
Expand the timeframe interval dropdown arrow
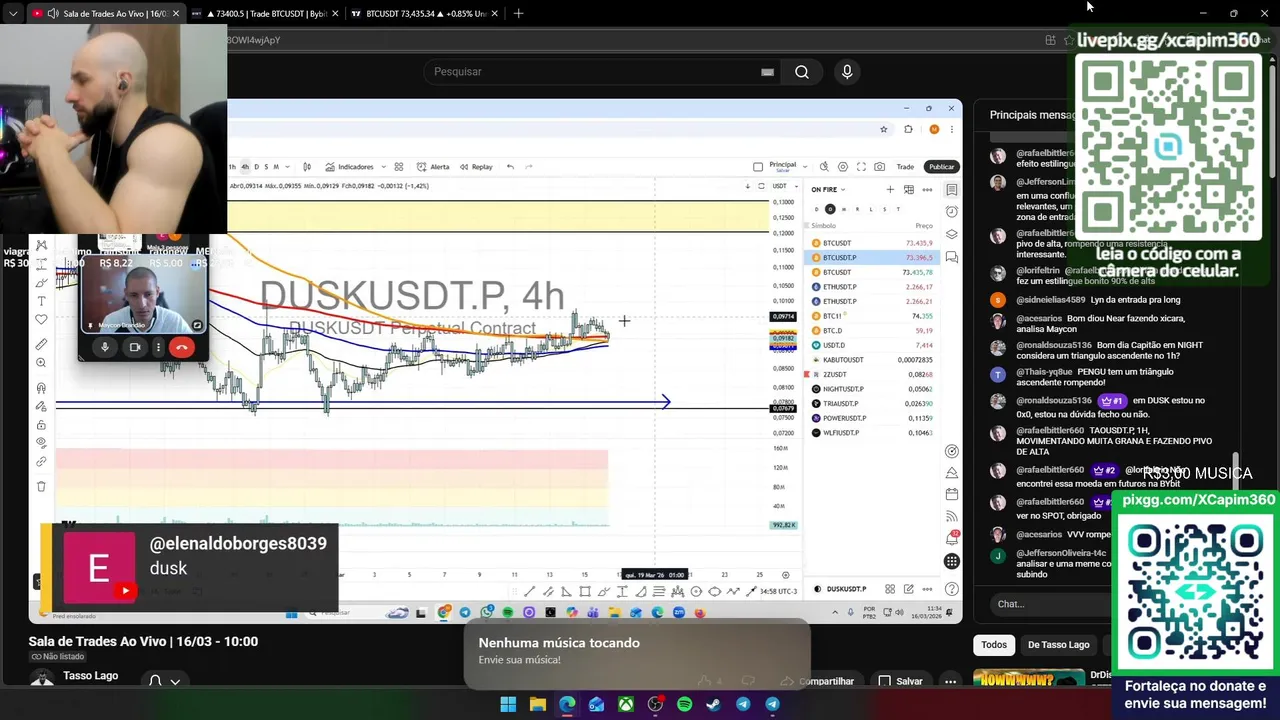(288, 167)
